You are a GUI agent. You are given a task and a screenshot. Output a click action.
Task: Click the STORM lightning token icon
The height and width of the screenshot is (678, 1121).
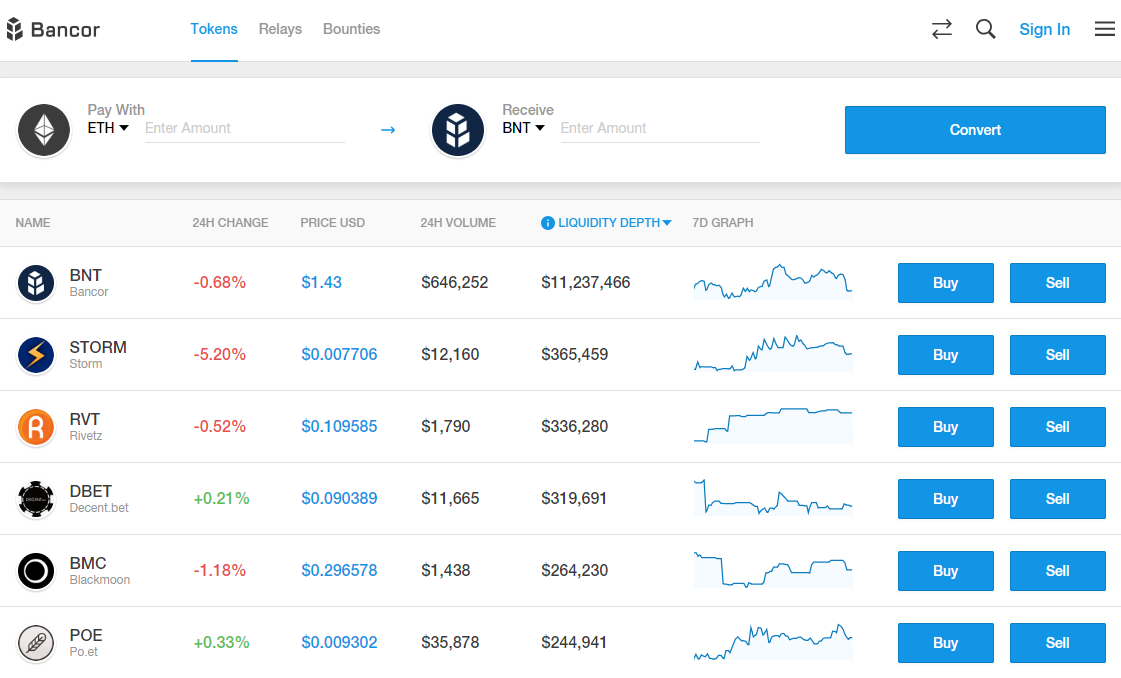(x=36, y=355)
